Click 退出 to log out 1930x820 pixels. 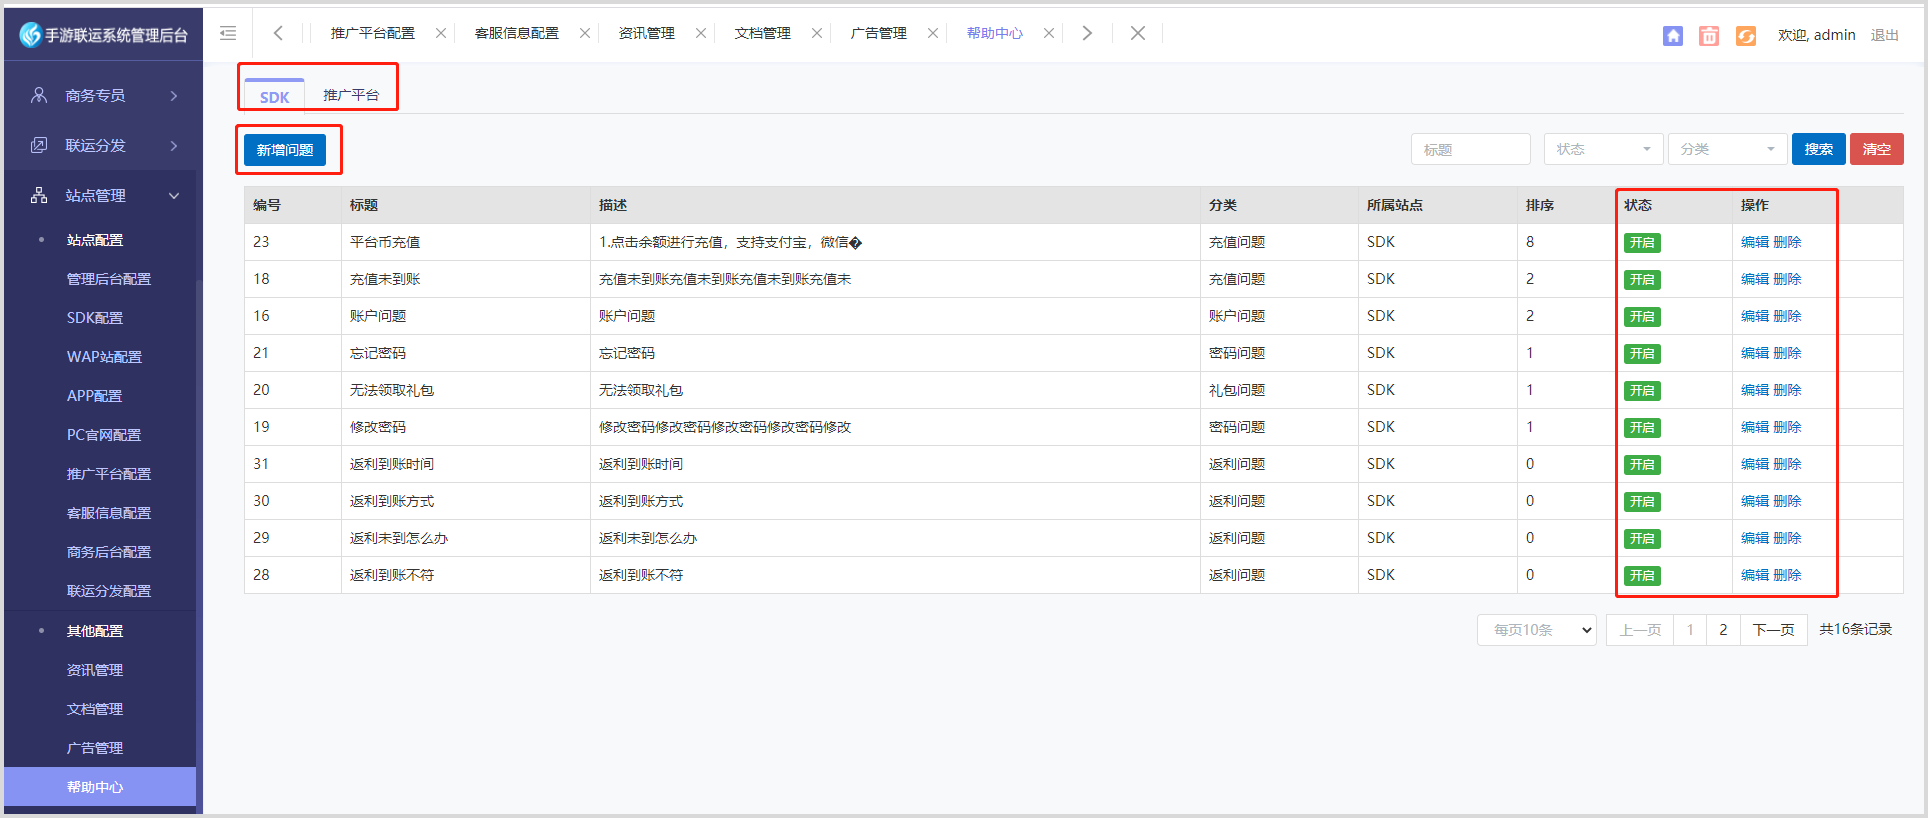1885,35
